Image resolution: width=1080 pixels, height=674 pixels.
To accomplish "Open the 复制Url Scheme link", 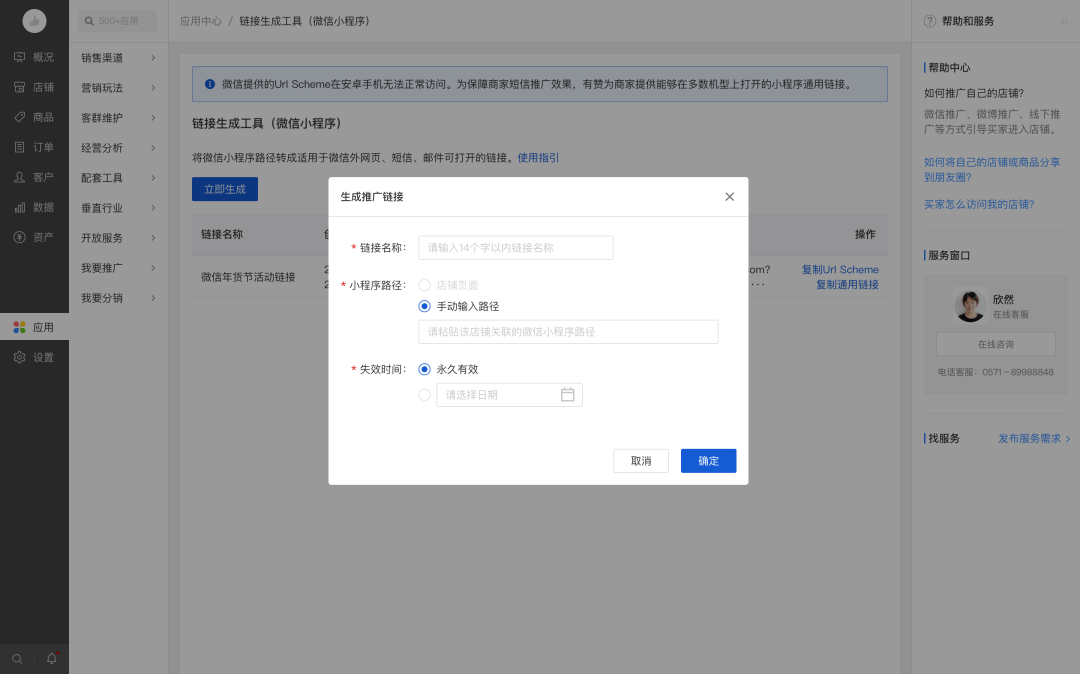I will click(x=840, y=269).
